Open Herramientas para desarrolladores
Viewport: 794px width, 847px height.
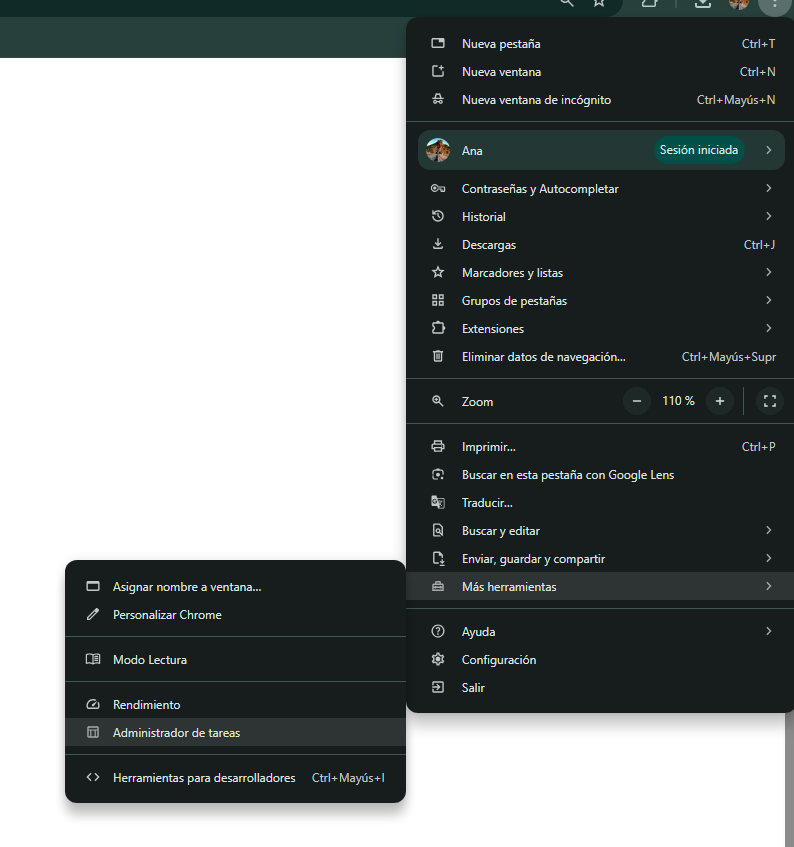(204, 778)
